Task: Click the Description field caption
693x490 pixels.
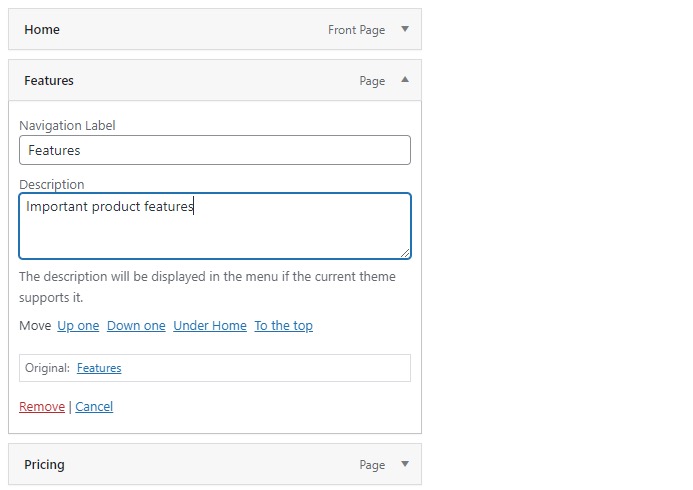Action: pos(52,184)
